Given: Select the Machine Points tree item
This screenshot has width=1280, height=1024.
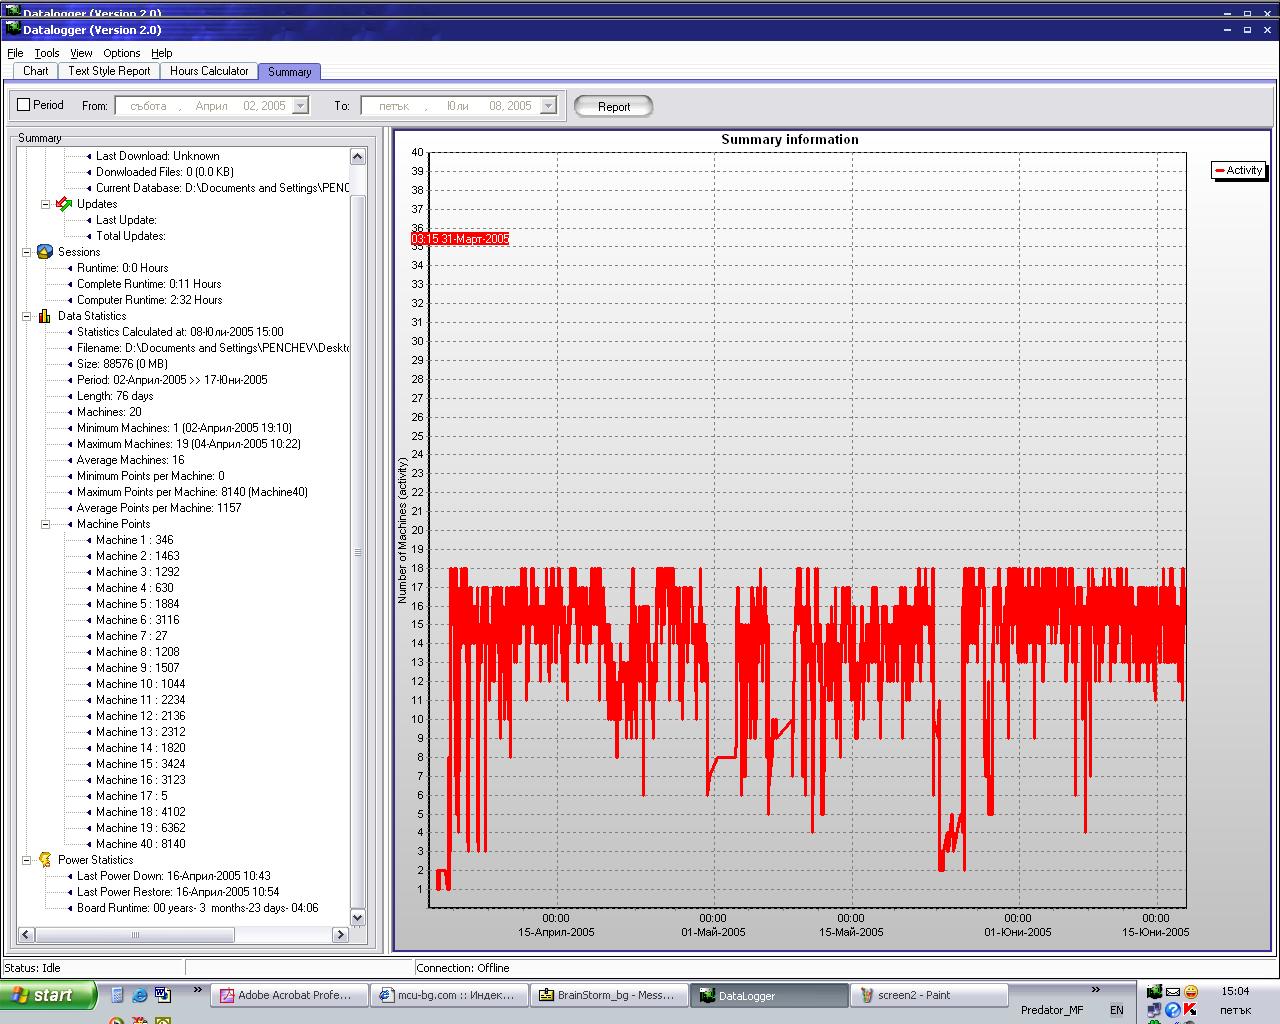Looking at the screenshot, I should 113,524.
